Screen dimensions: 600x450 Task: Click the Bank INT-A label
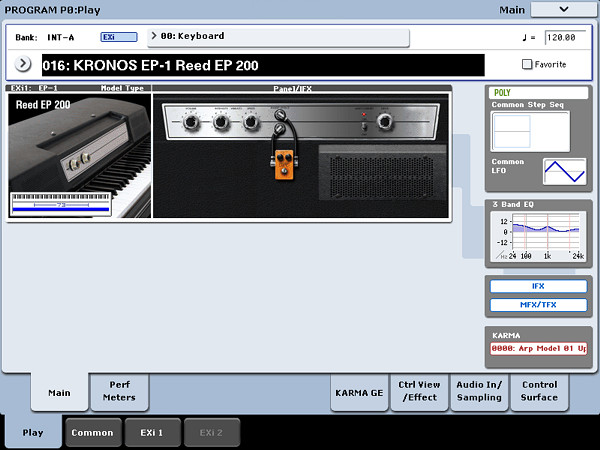45,38
